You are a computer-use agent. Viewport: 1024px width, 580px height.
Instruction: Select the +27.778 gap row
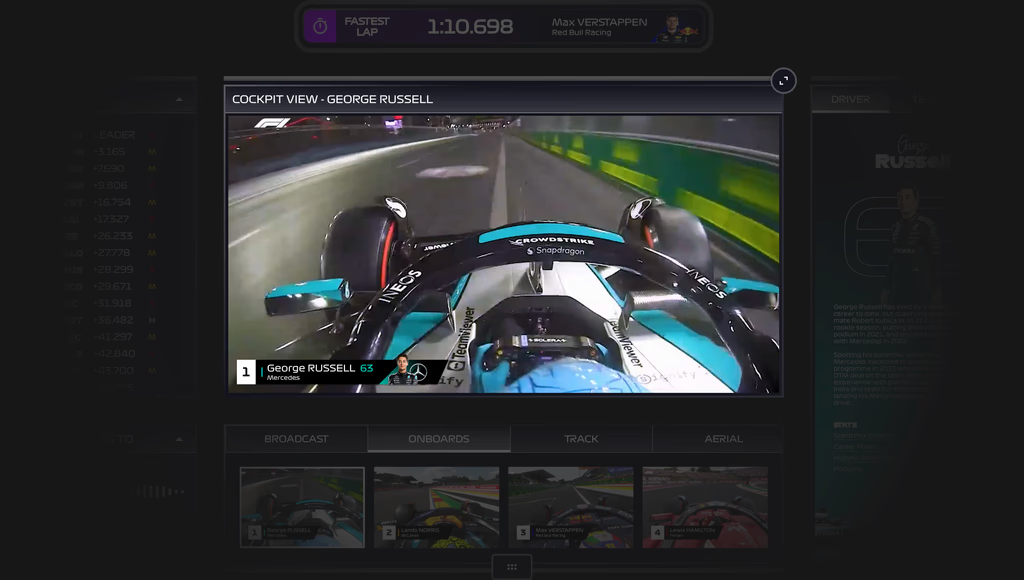pos(113,253)
